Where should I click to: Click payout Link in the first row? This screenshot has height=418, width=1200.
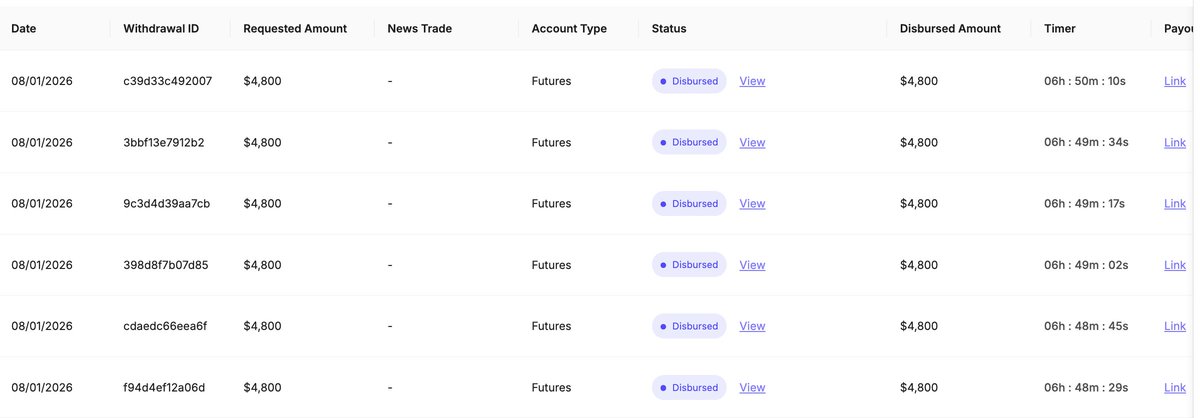click(1175, 81)
